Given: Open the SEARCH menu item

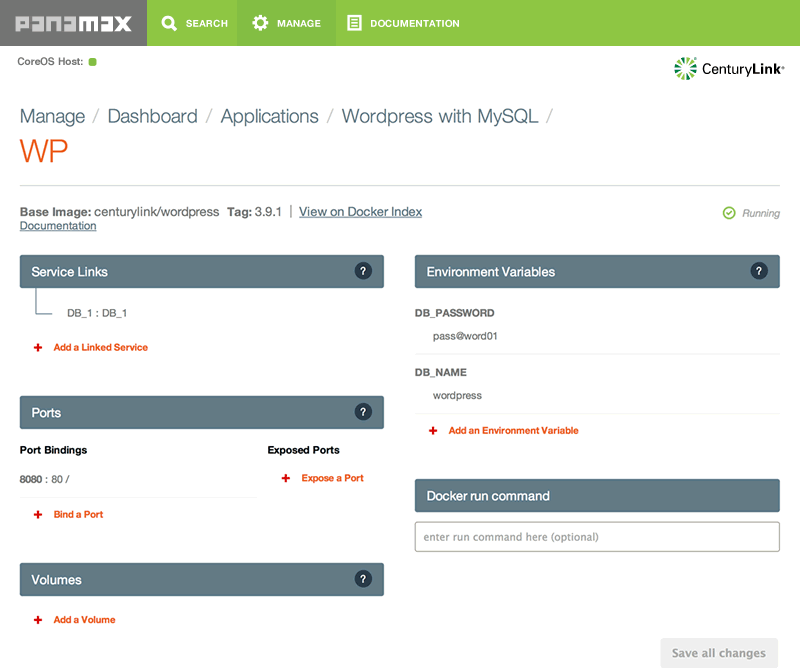Looking at the screenshot, I should coord(192,23).
